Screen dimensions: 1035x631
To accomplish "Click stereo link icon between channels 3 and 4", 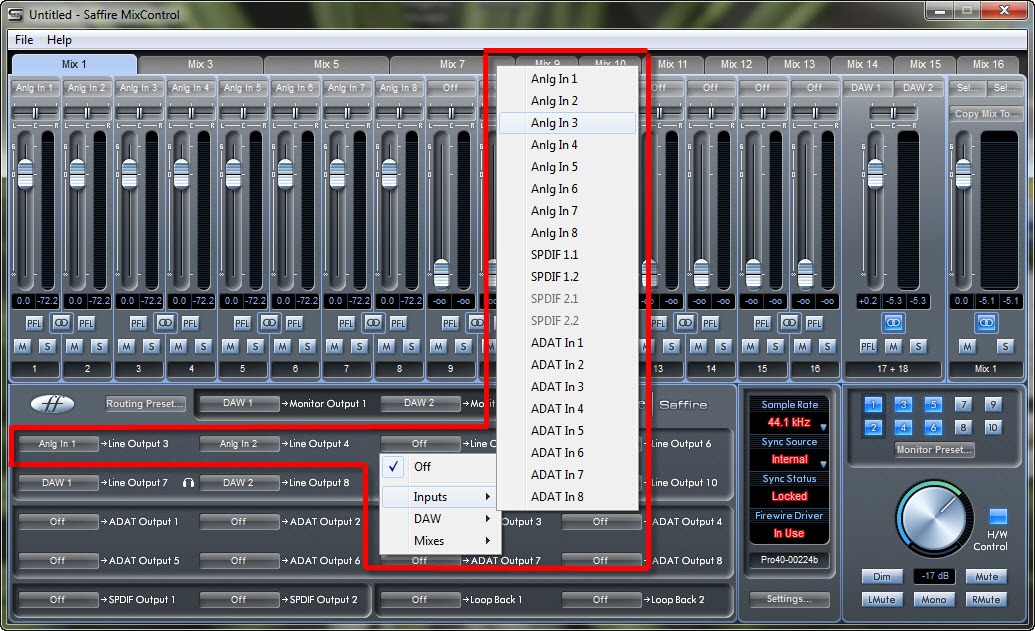I will pos(165,323).
